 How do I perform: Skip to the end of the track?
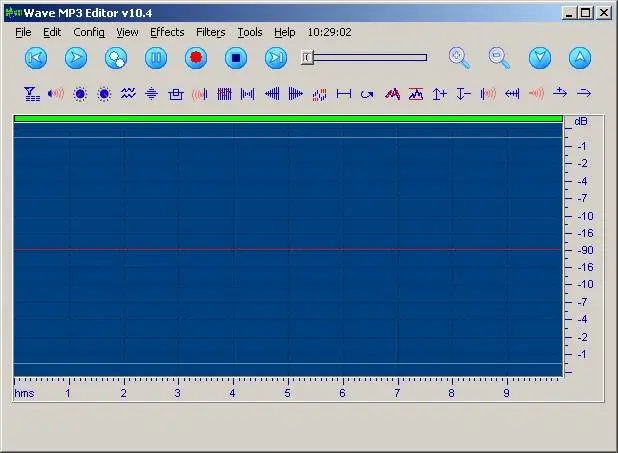(276, 58)
